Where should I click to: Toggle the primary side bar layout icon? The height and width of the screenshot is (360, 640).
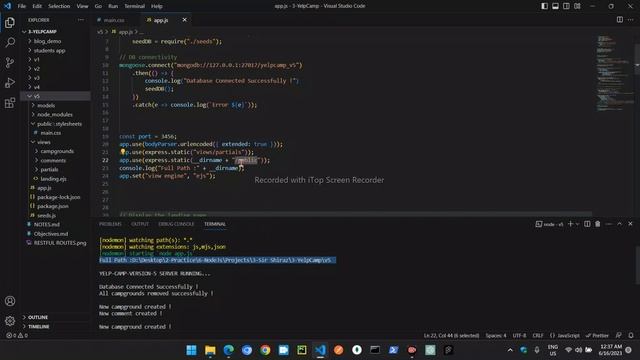544,6
